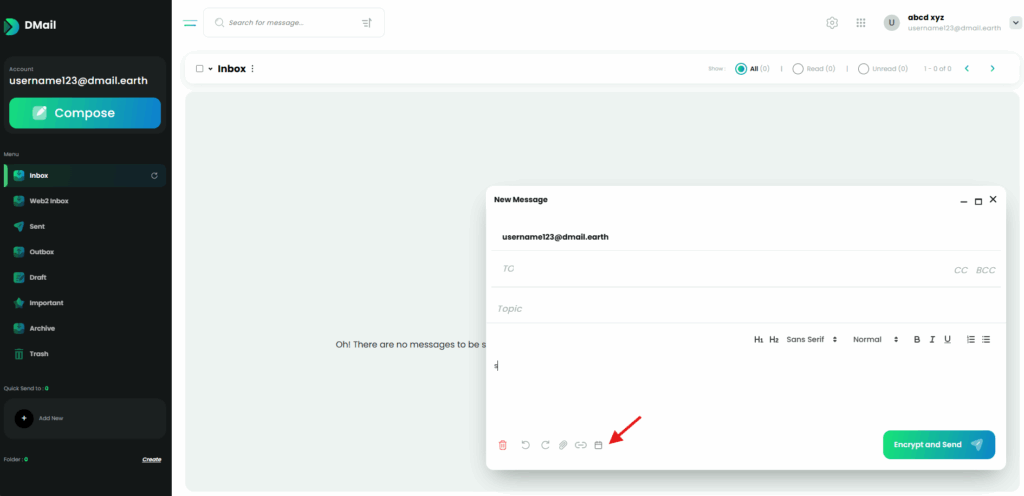
Task: Click the schedule calendar icon in composer
Action: point(598,445)
